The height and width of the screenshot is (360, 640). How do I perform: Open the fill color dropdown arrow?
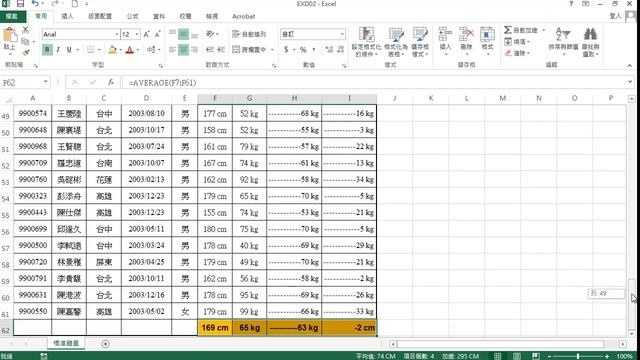click(x=121, y=50)
